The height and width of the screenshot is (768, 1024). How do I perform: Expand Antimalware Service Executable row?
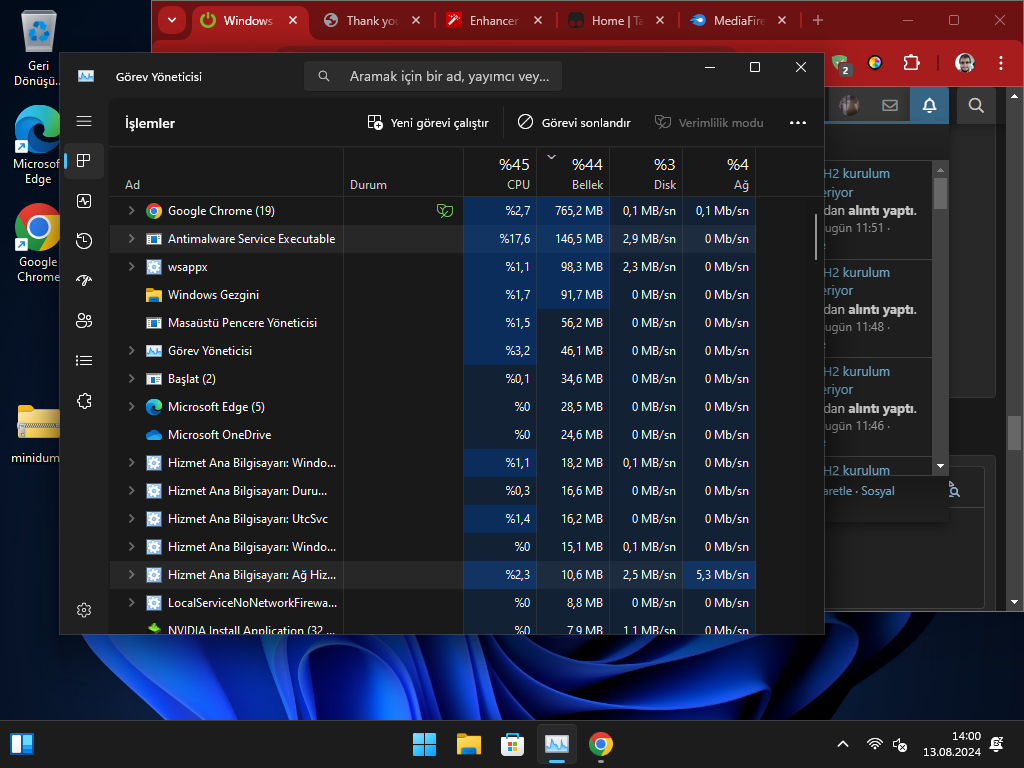click(x=131, y=238)
